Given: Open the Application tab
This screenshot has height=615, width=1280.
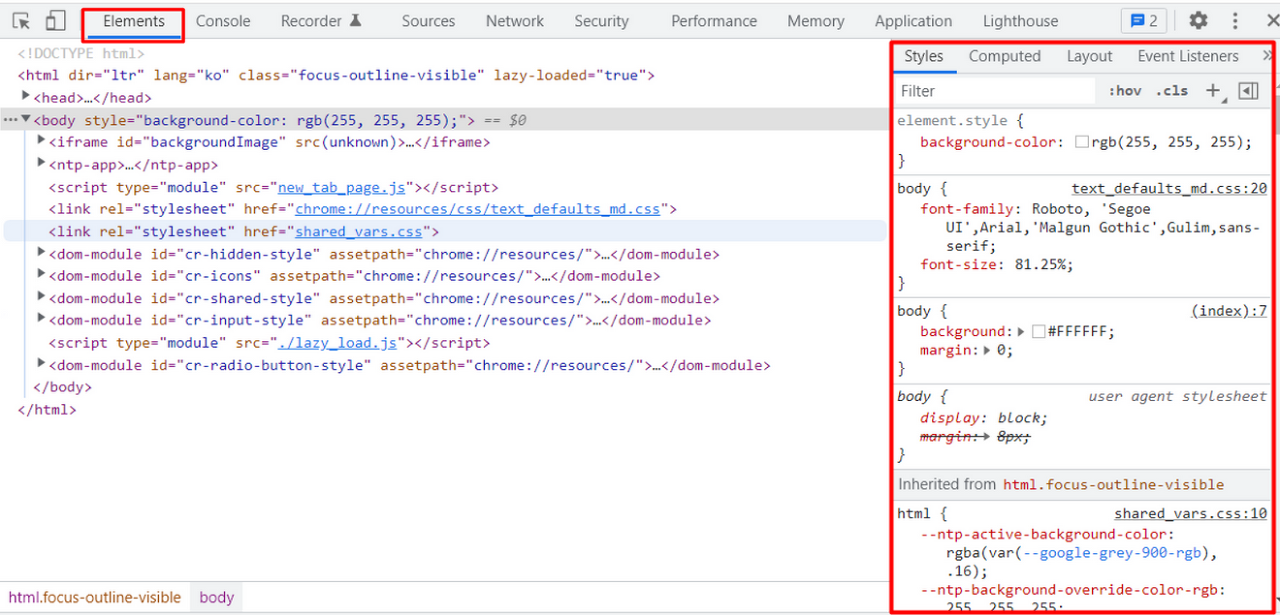Looking at the screenshot, I should point(913,21).
